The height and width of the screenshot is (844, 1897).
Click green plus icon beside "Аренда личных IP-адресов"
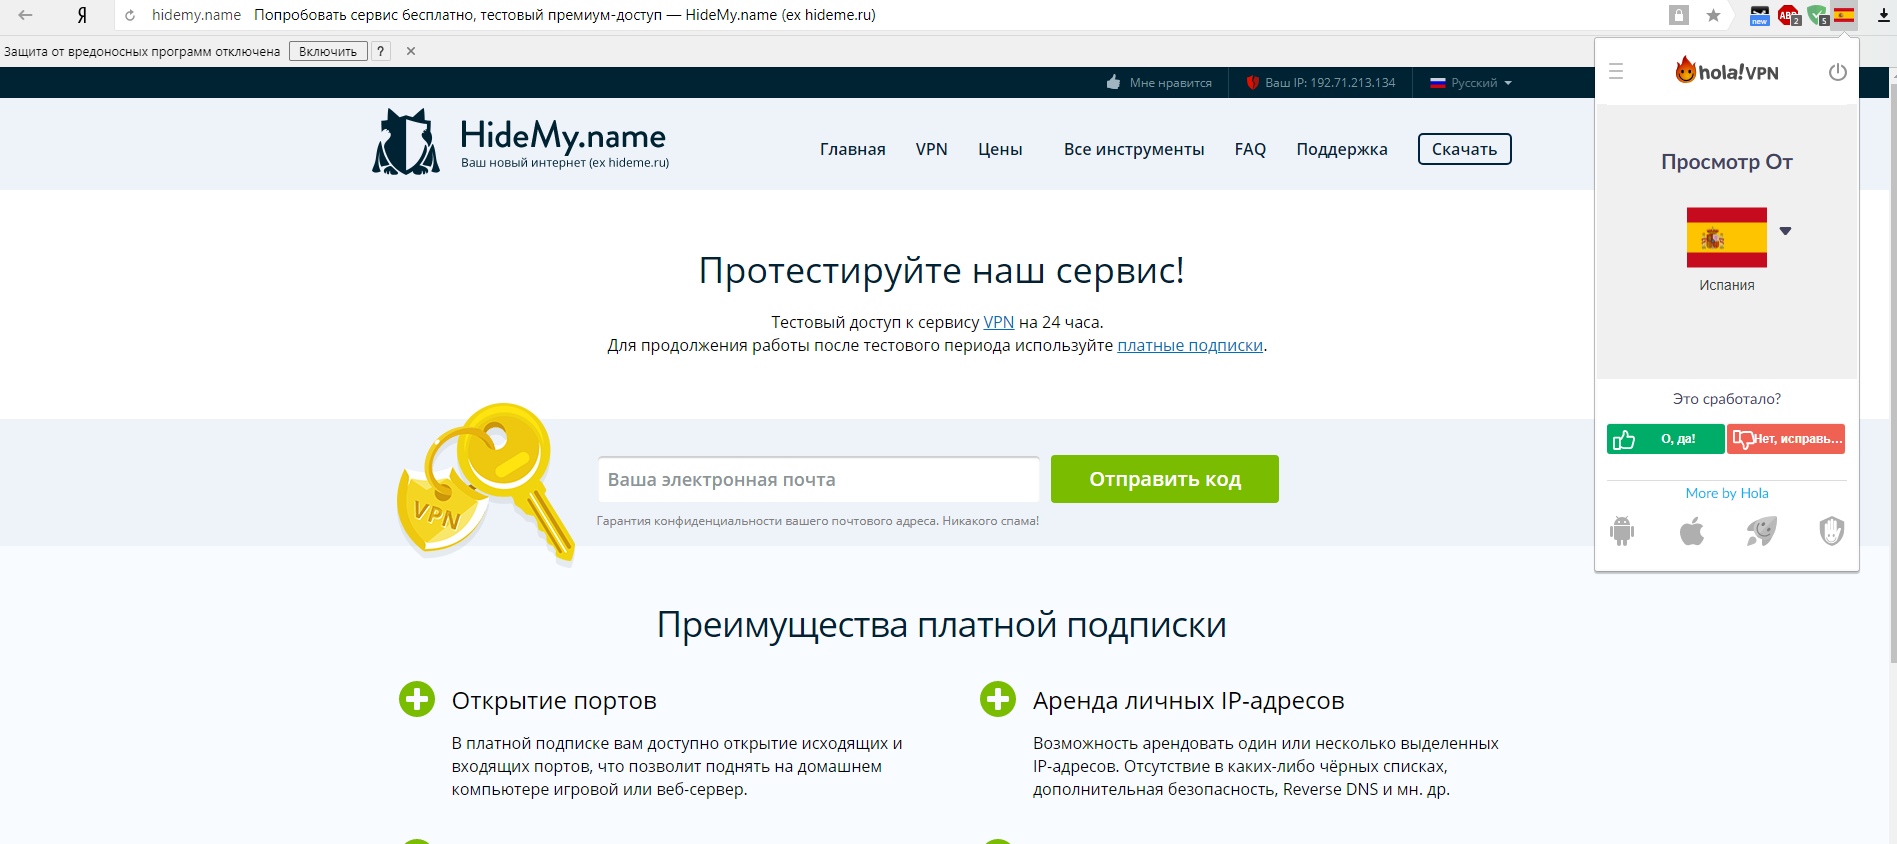point(998,699)
